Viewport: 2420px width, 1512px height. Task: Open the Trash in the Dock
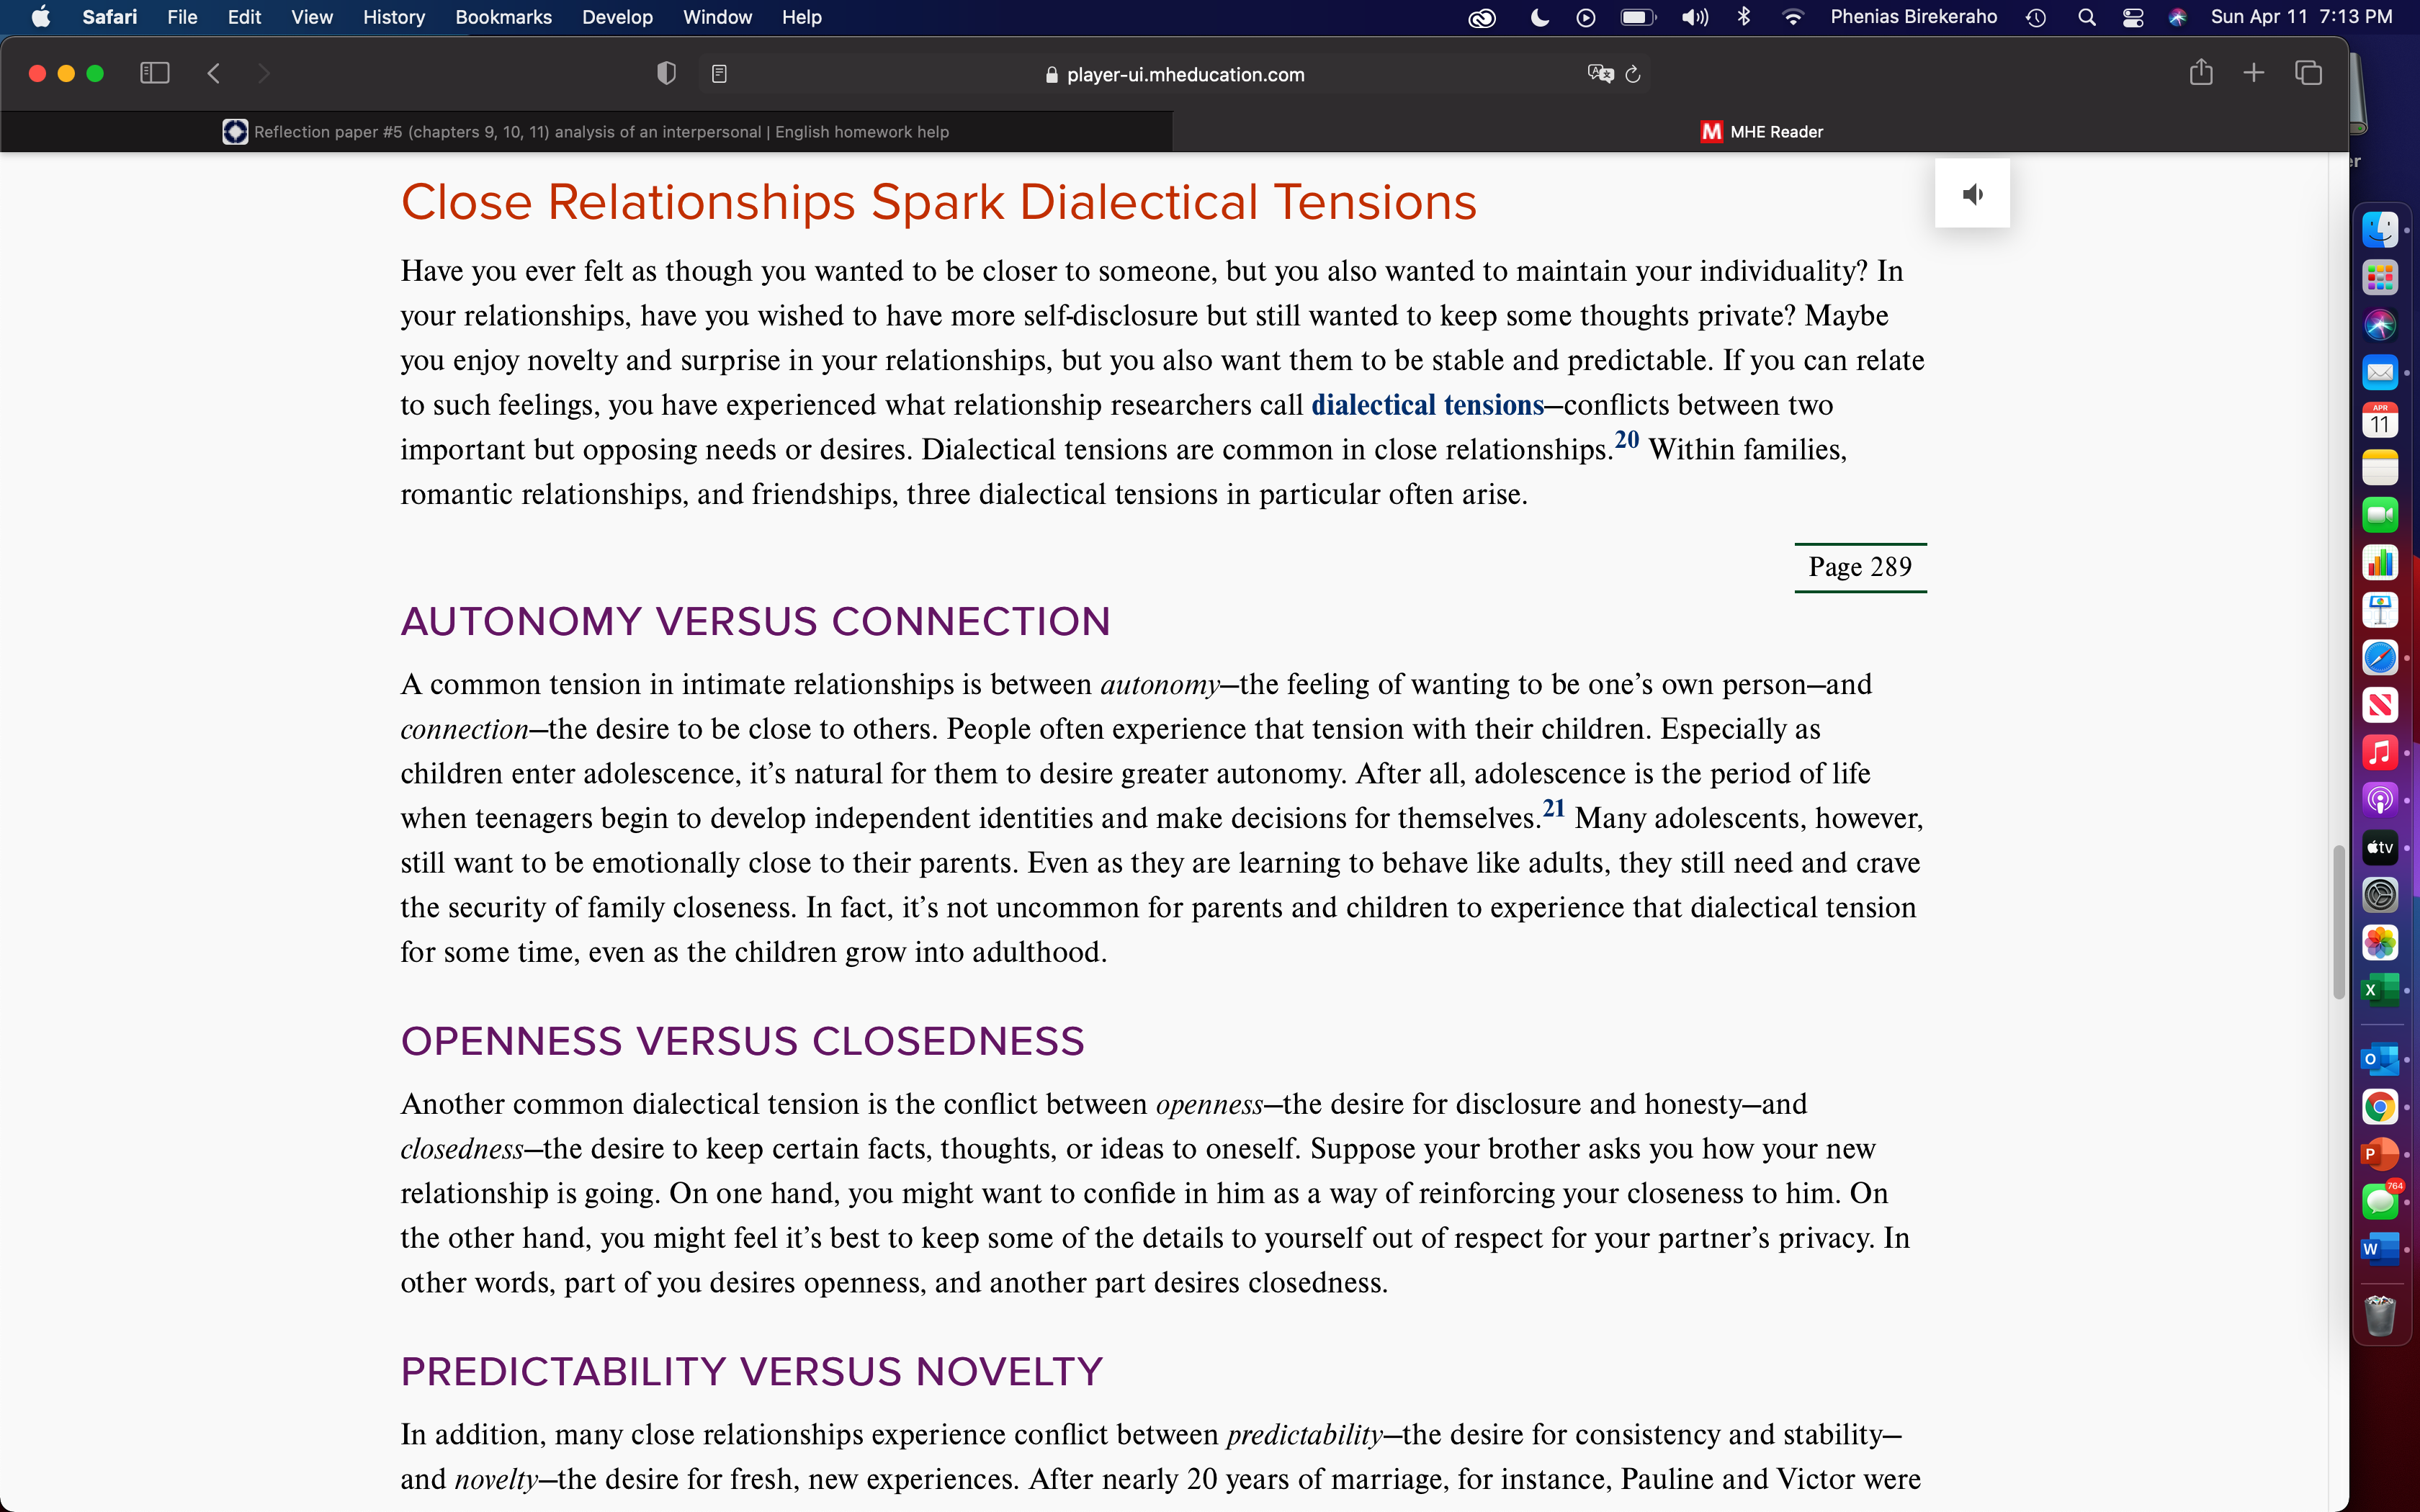point(2380,1316)
